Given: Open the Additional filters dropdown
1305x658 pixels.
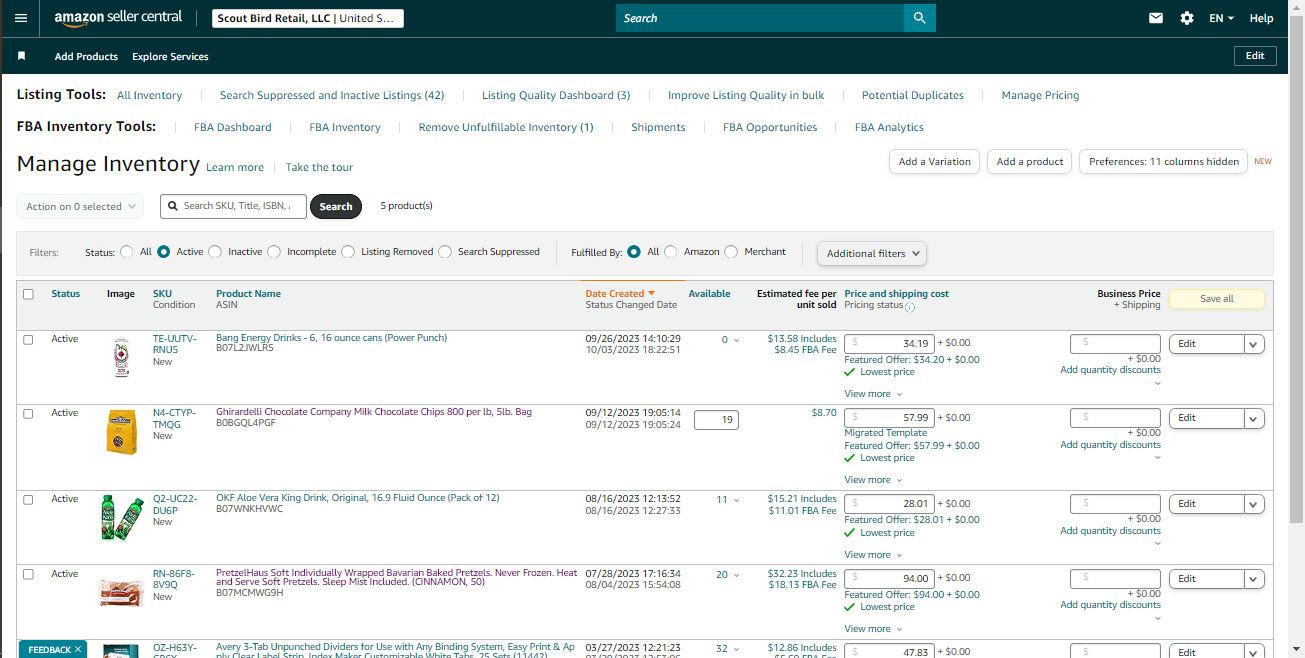Looking at the screenshot, I should click(x=872, y=253).
